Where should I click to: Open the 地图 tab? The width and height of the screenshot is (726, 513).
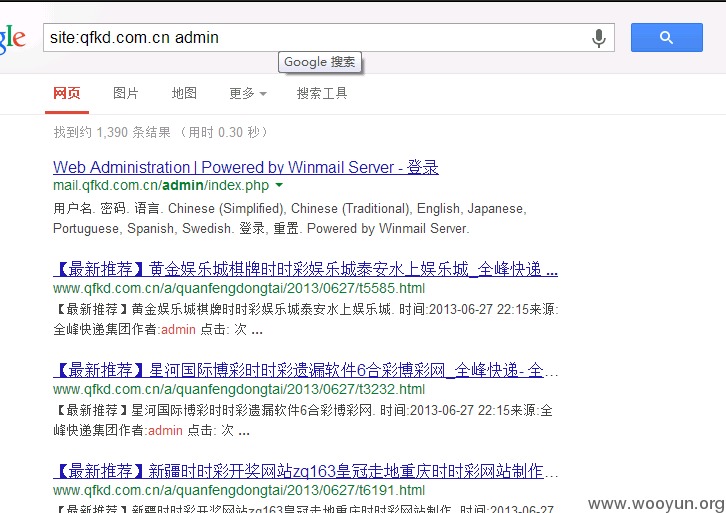tap(184, 93)
